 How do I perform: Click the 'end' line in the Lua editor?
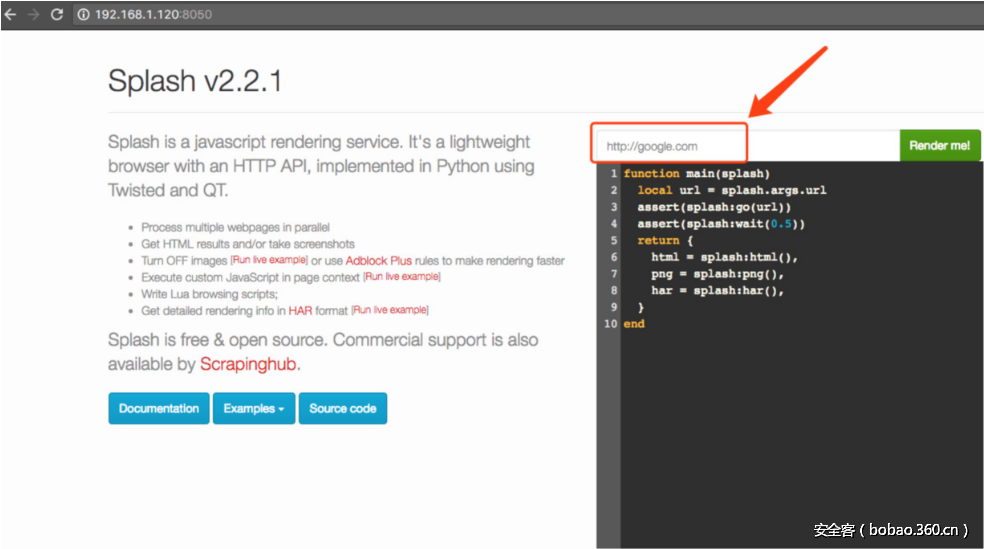[x=634, y=324]
